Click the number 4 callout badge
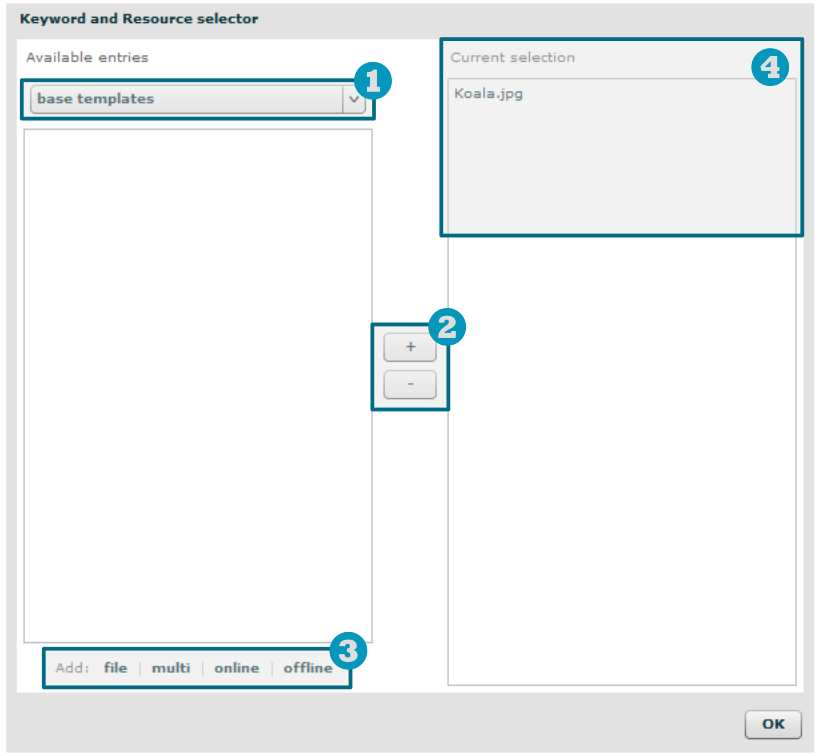This screenshot has height=756, width=821. pos(770,67)
